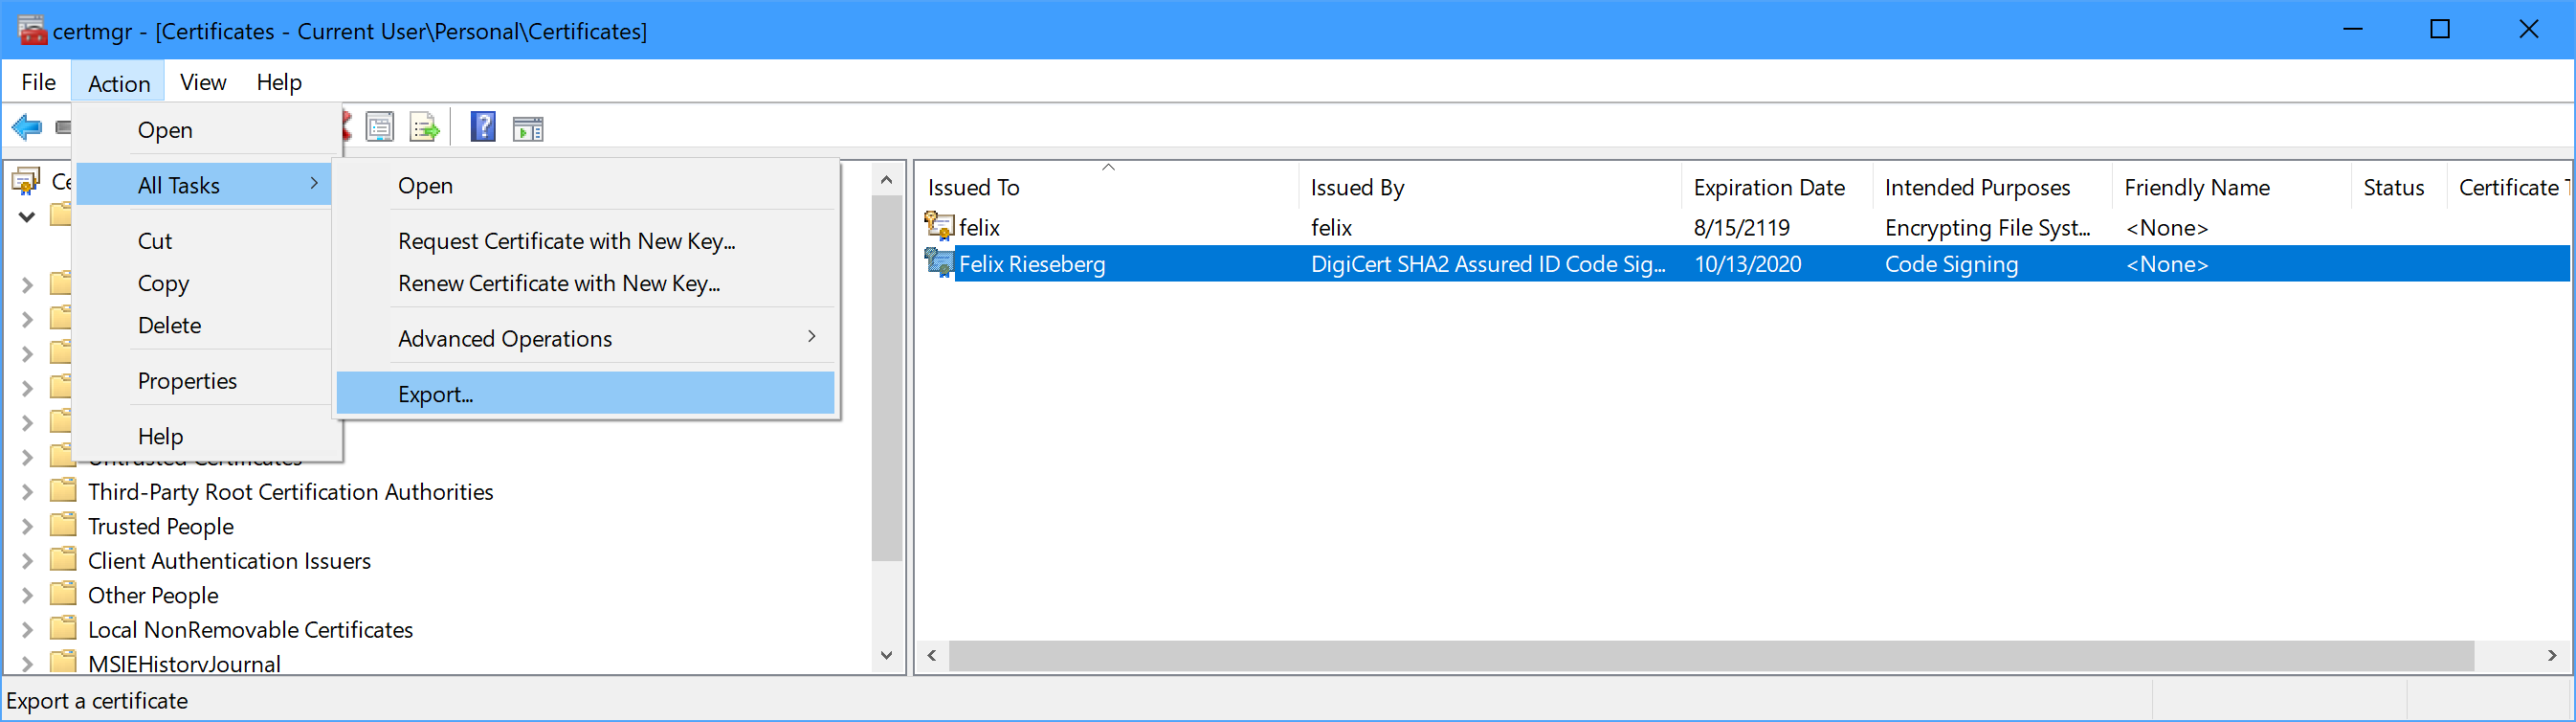Expand Local NonRemovable Certificates node
The image size is (2576, 722).
coord(28,630)
